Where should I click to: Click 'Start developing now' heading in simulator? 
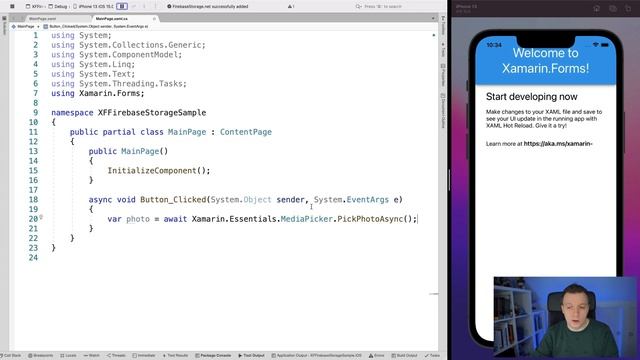coord(531,97)
